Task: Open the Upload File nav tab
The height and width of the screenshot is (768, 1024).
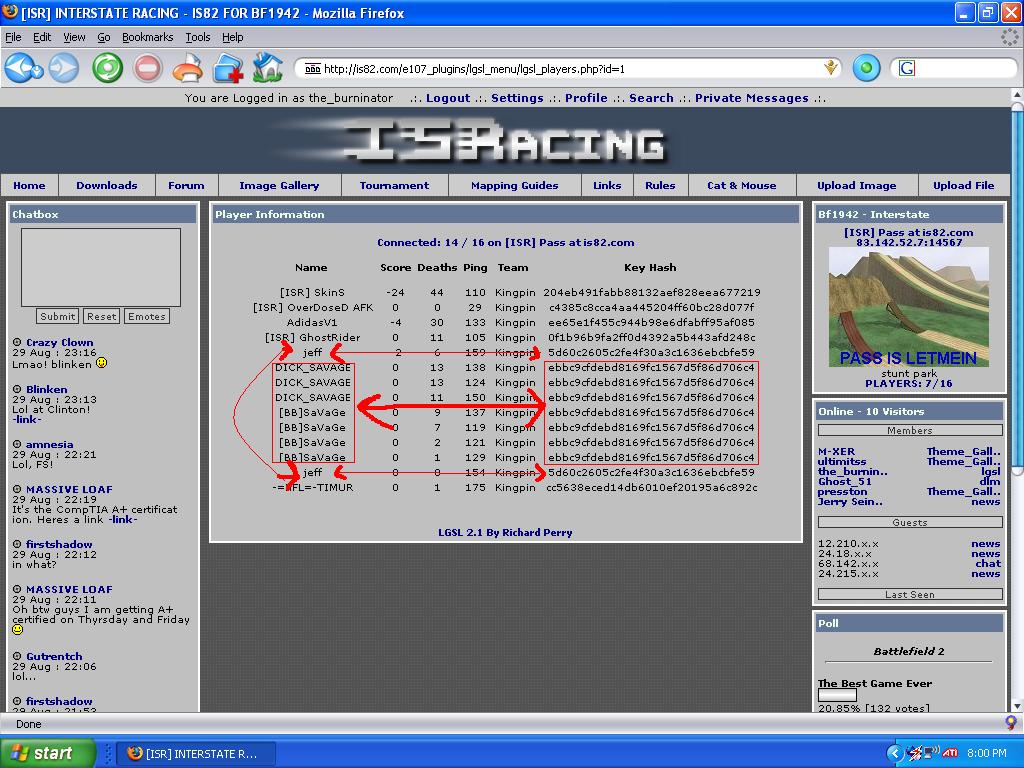Action: 963,185
